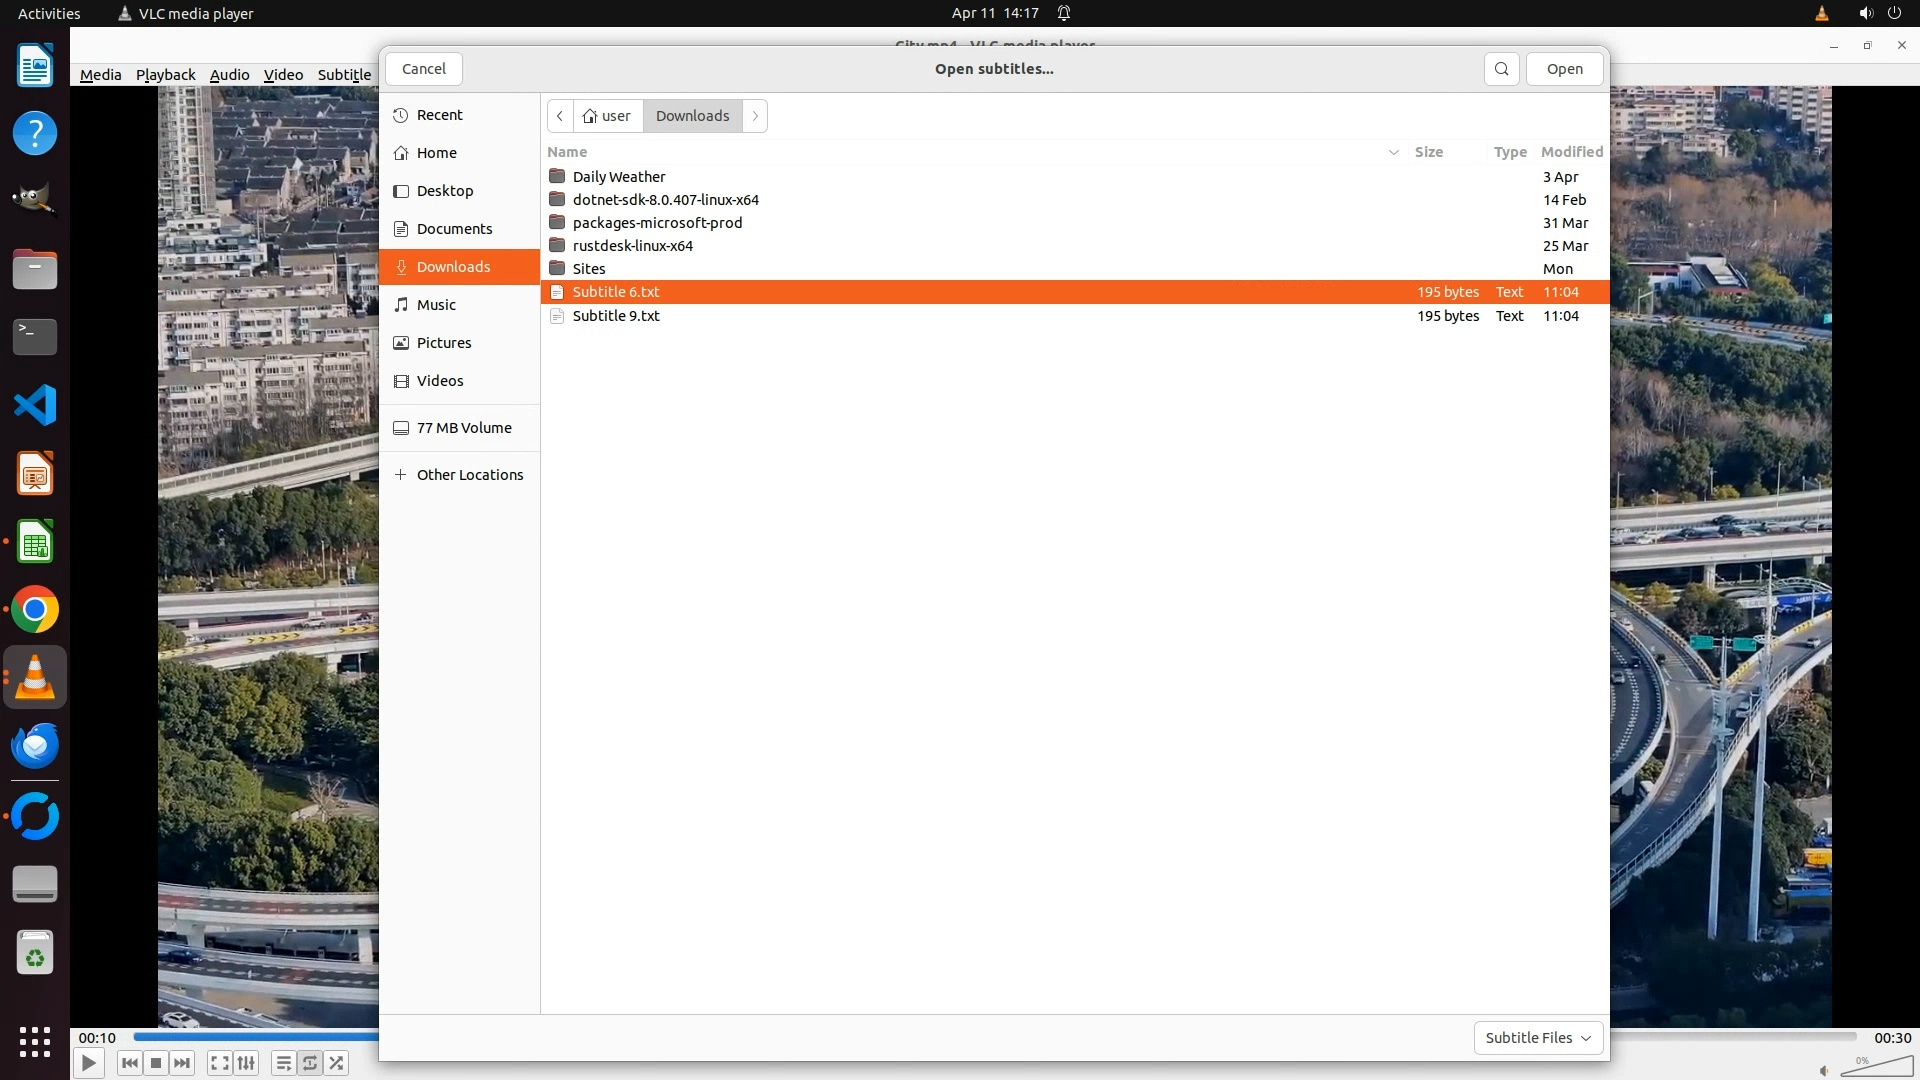Image resolution: width=1920 pixels, height=1080 pixels.
Task: Skip to the next media track
Action: pyautogui.click(x=182, y=1063)
